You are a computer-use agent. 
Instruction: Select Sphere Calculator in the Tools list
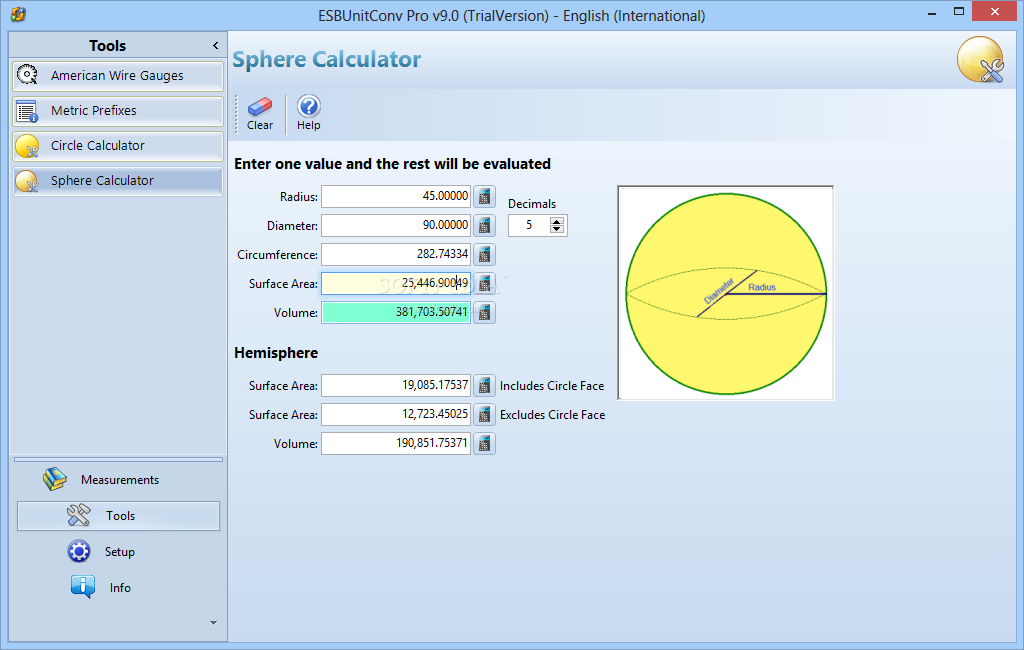point(118,182)
